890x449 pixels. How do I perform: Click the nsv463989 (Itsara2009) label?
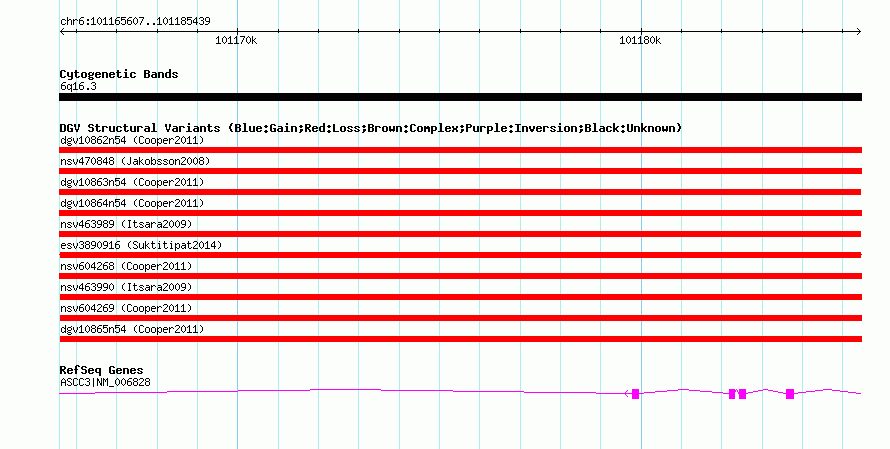click(x=126, y=224)
